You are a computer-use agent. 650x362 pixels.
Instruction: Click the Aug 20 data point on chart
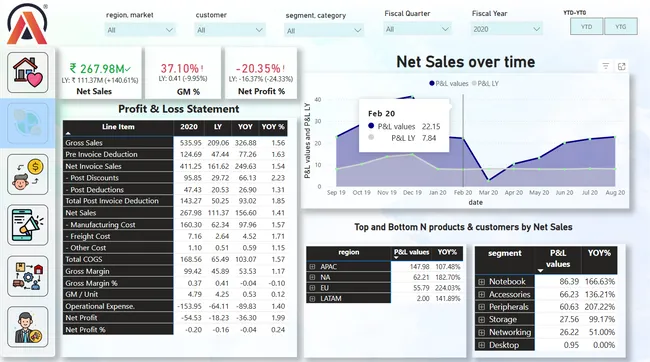click(x=615, y=137)
